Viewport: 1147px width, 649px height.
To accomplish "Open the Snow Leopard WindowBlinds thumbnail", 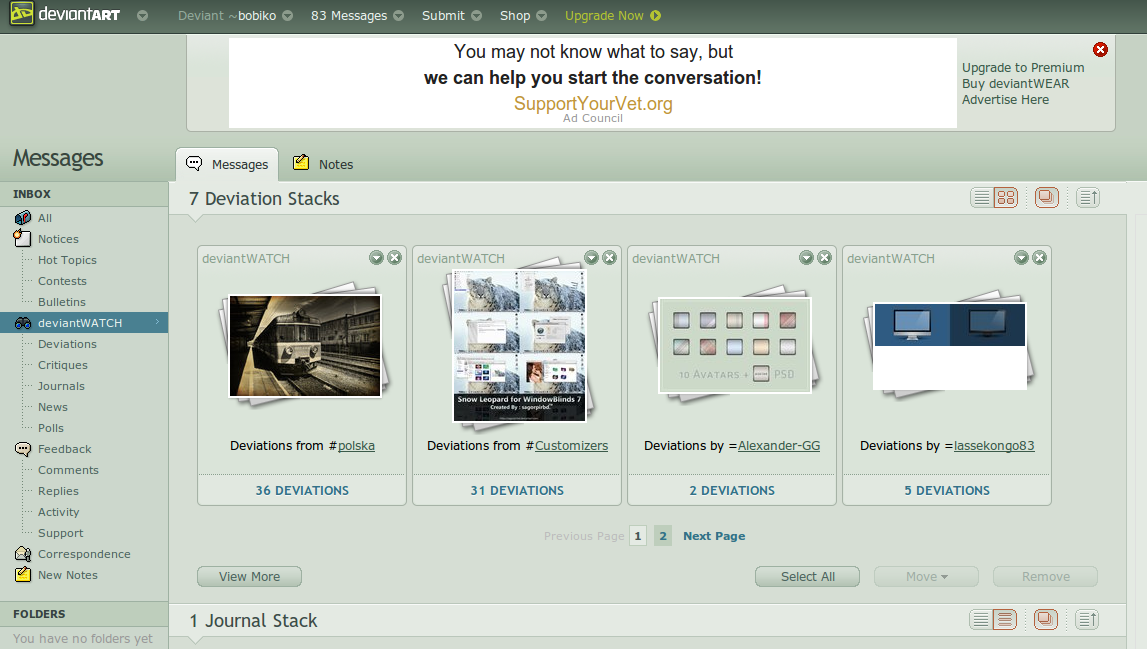I will pyautogui.click(x=519, y=345).
